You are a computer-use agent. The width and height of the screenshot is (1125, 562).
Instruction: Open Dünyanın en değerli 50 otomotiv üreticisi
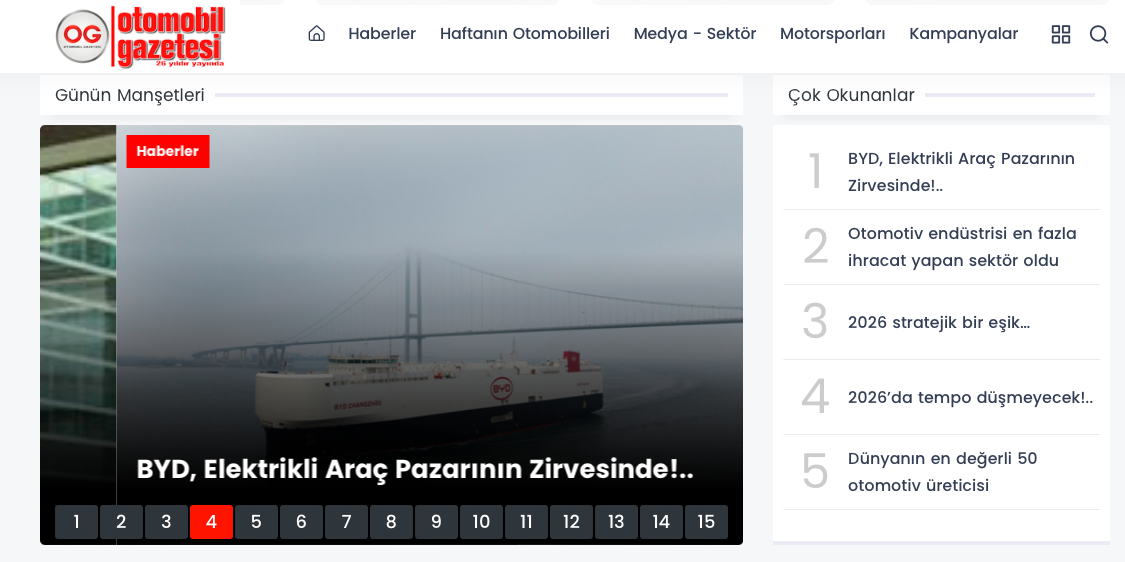point(943,472)
